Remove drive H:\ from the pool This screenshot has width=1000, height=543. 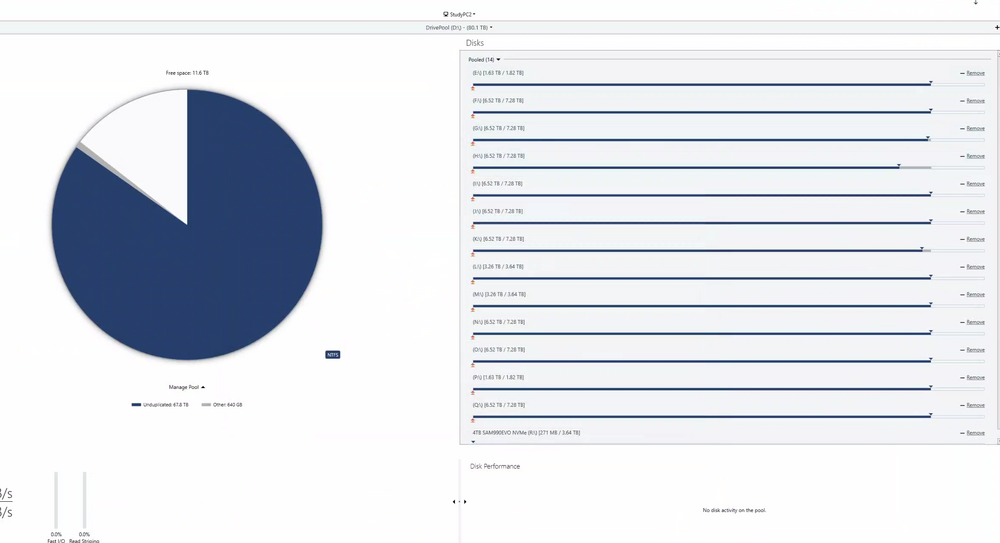coord(973,156)
